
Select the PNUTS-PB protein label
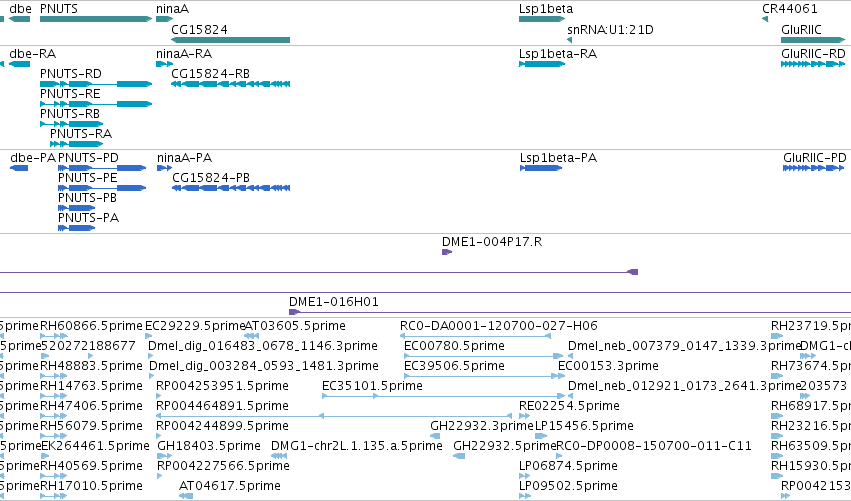coord(87,198)
